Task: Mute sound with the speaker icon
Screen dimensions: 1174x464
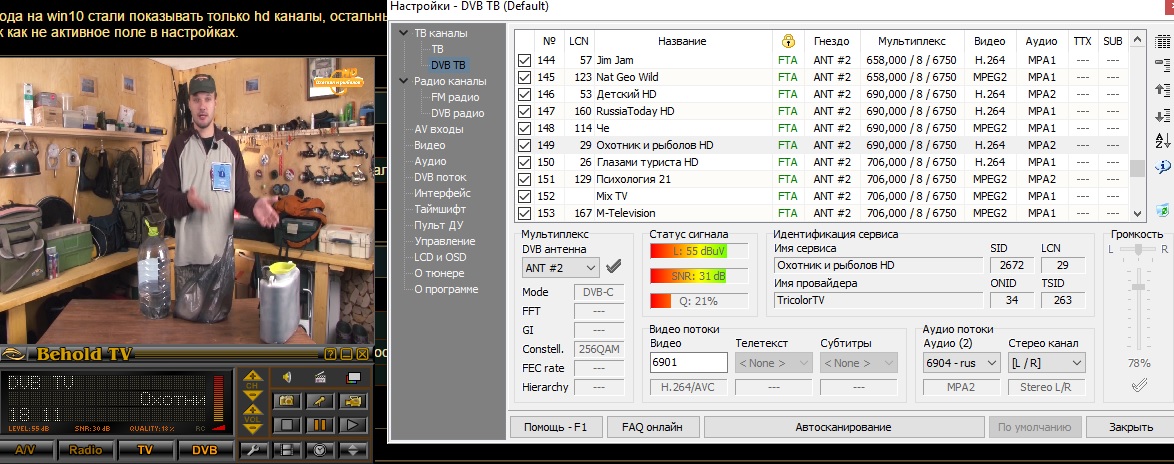Action: [x=285, y=377]
